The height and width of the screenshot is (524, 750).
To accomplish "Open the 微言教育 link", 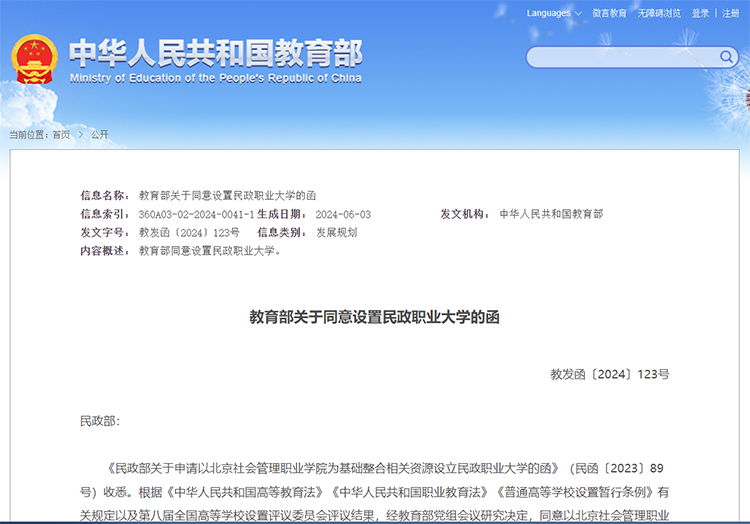I will click(609, 13).
